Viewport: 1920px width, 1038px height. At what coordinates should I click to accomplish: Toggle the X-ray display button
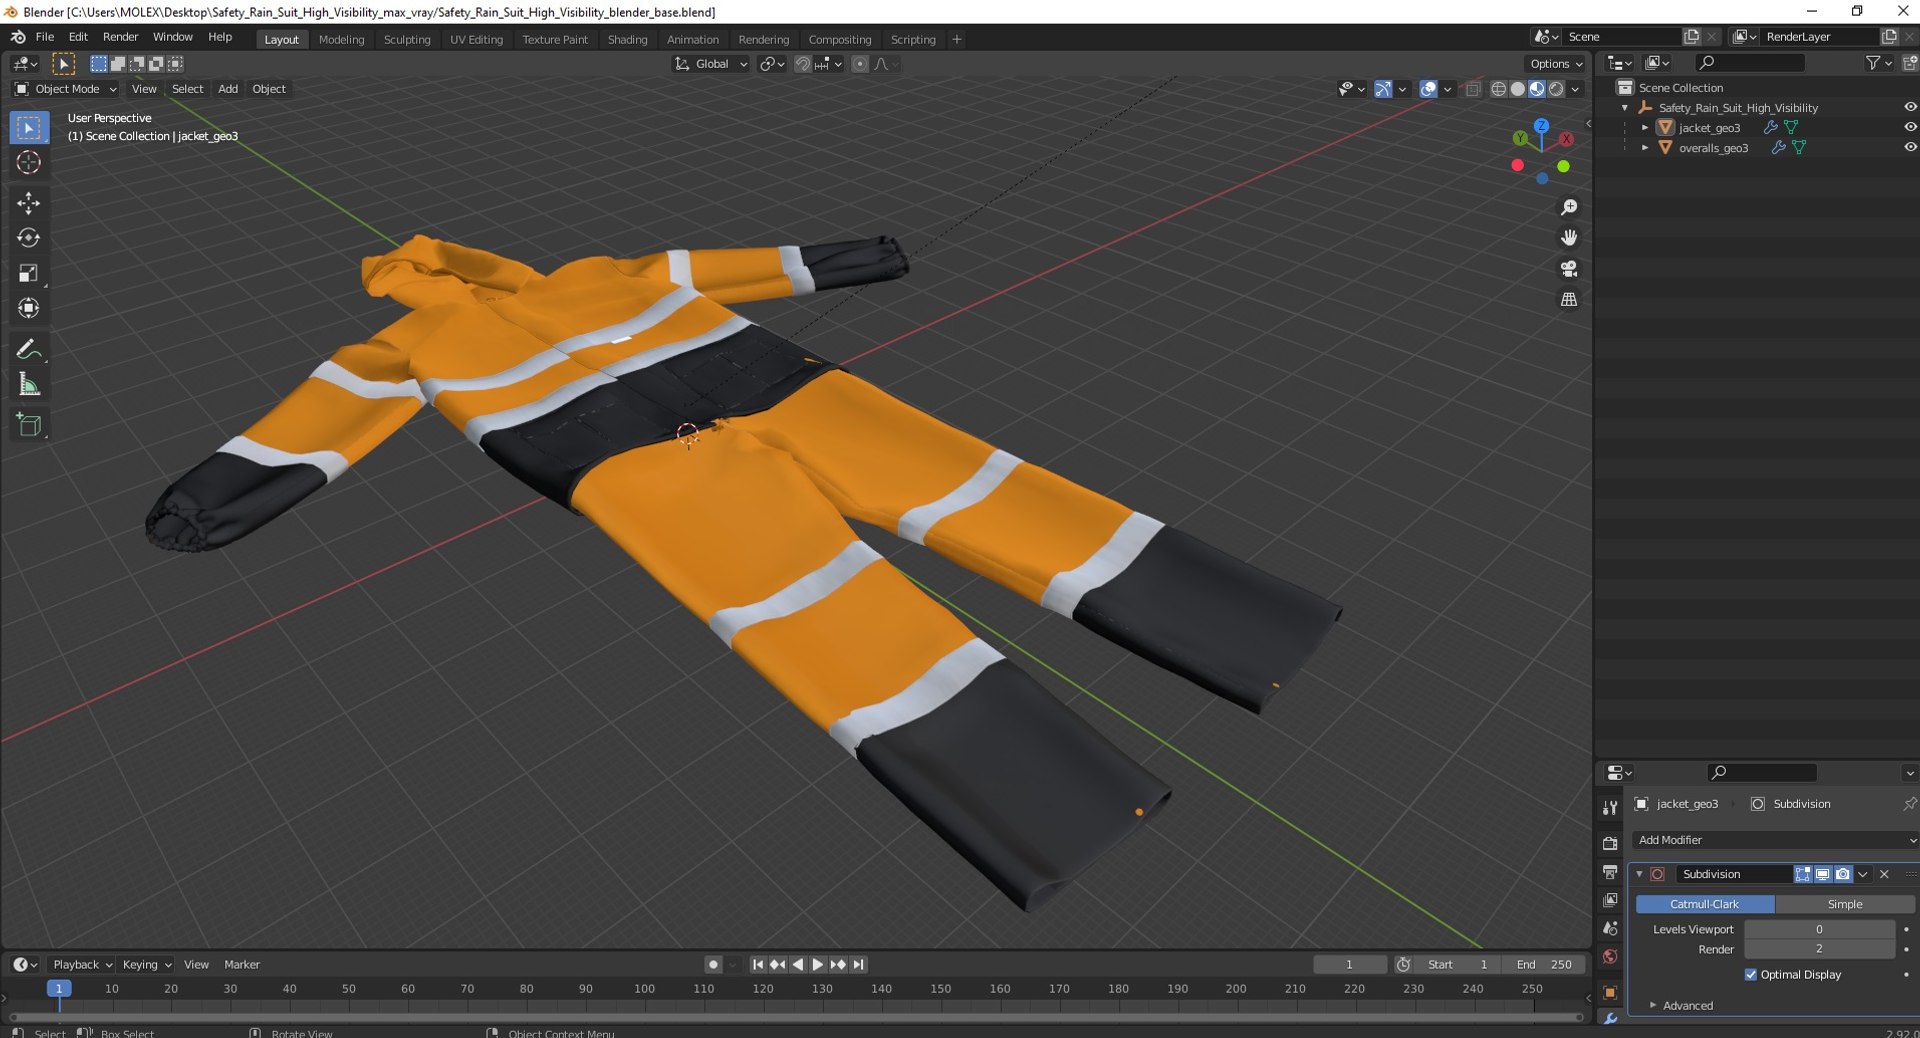(1473, 89)
